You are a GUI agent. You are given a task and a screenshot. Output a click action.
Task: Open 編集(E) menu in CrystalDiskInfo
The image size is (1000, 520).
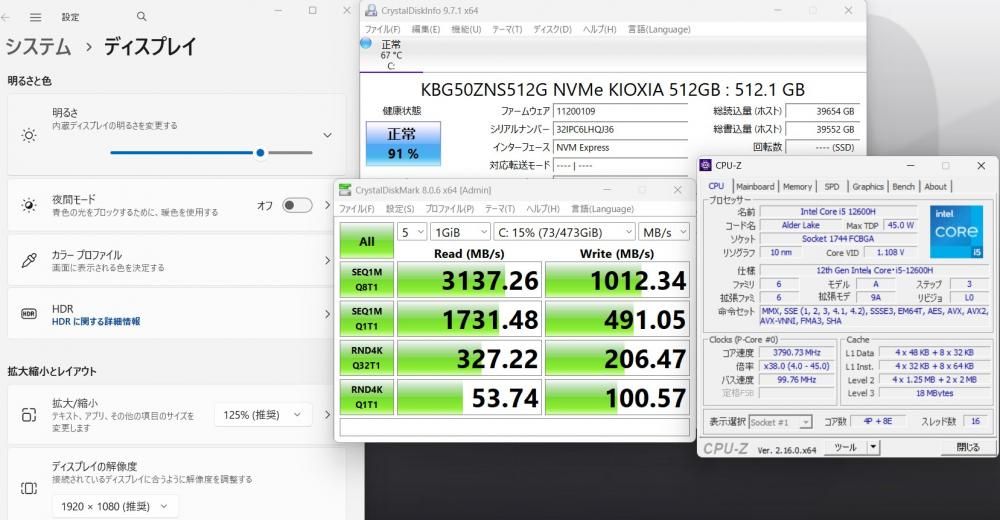[425, 29]
